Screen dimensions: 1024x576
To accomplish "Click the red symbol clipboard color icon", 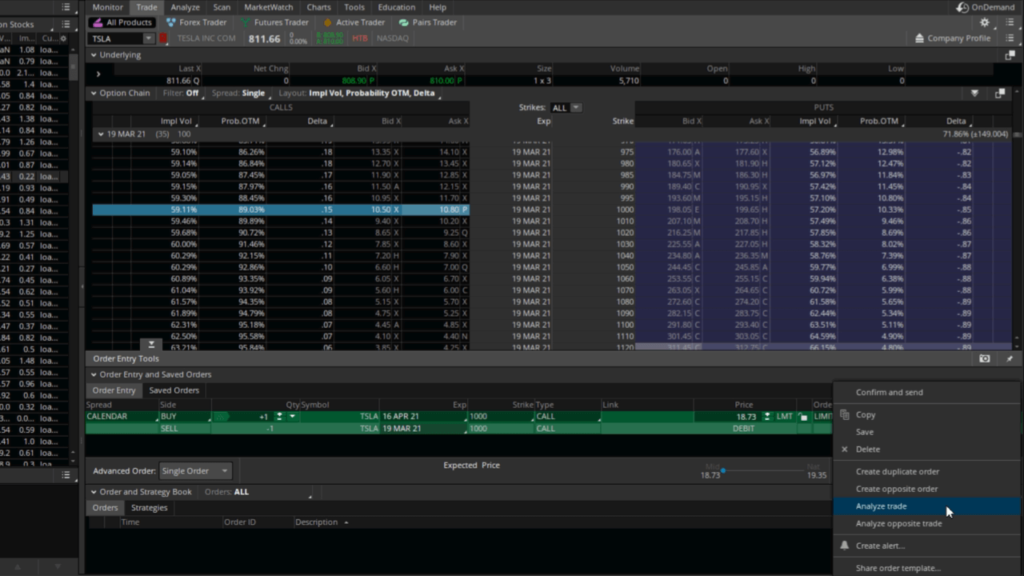I will tap(163, 38).
